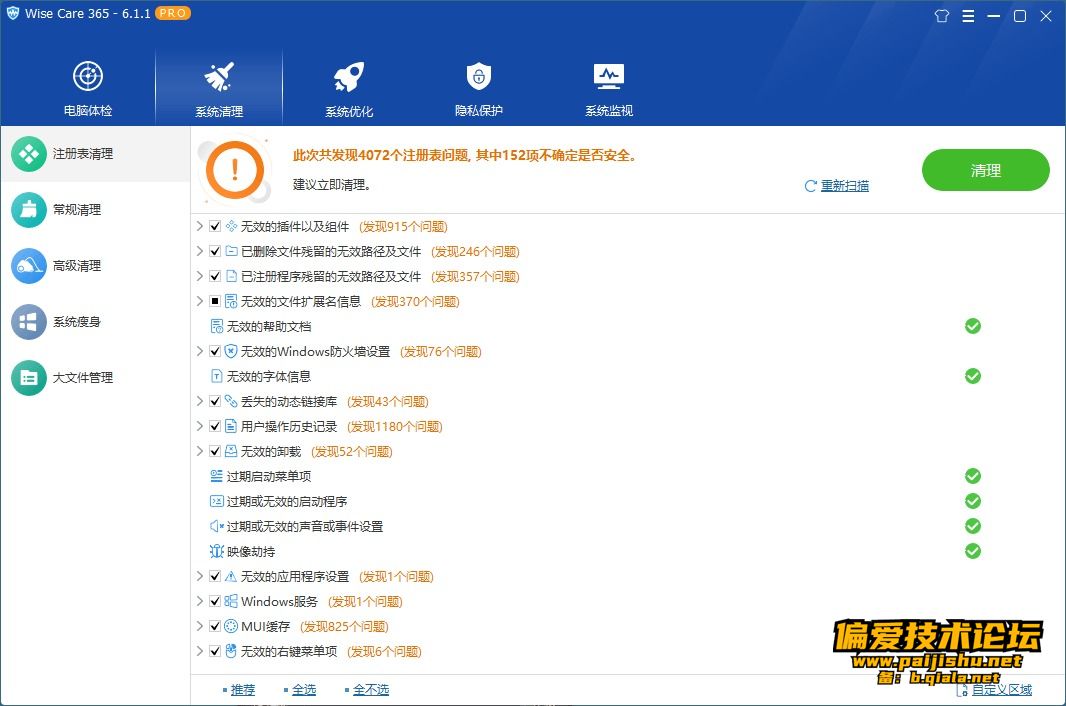The image size is (1066, 706).
Task: Select the 系统瘦身 sidebar icon
Action: pyautogui.click(x=29, y=322)
